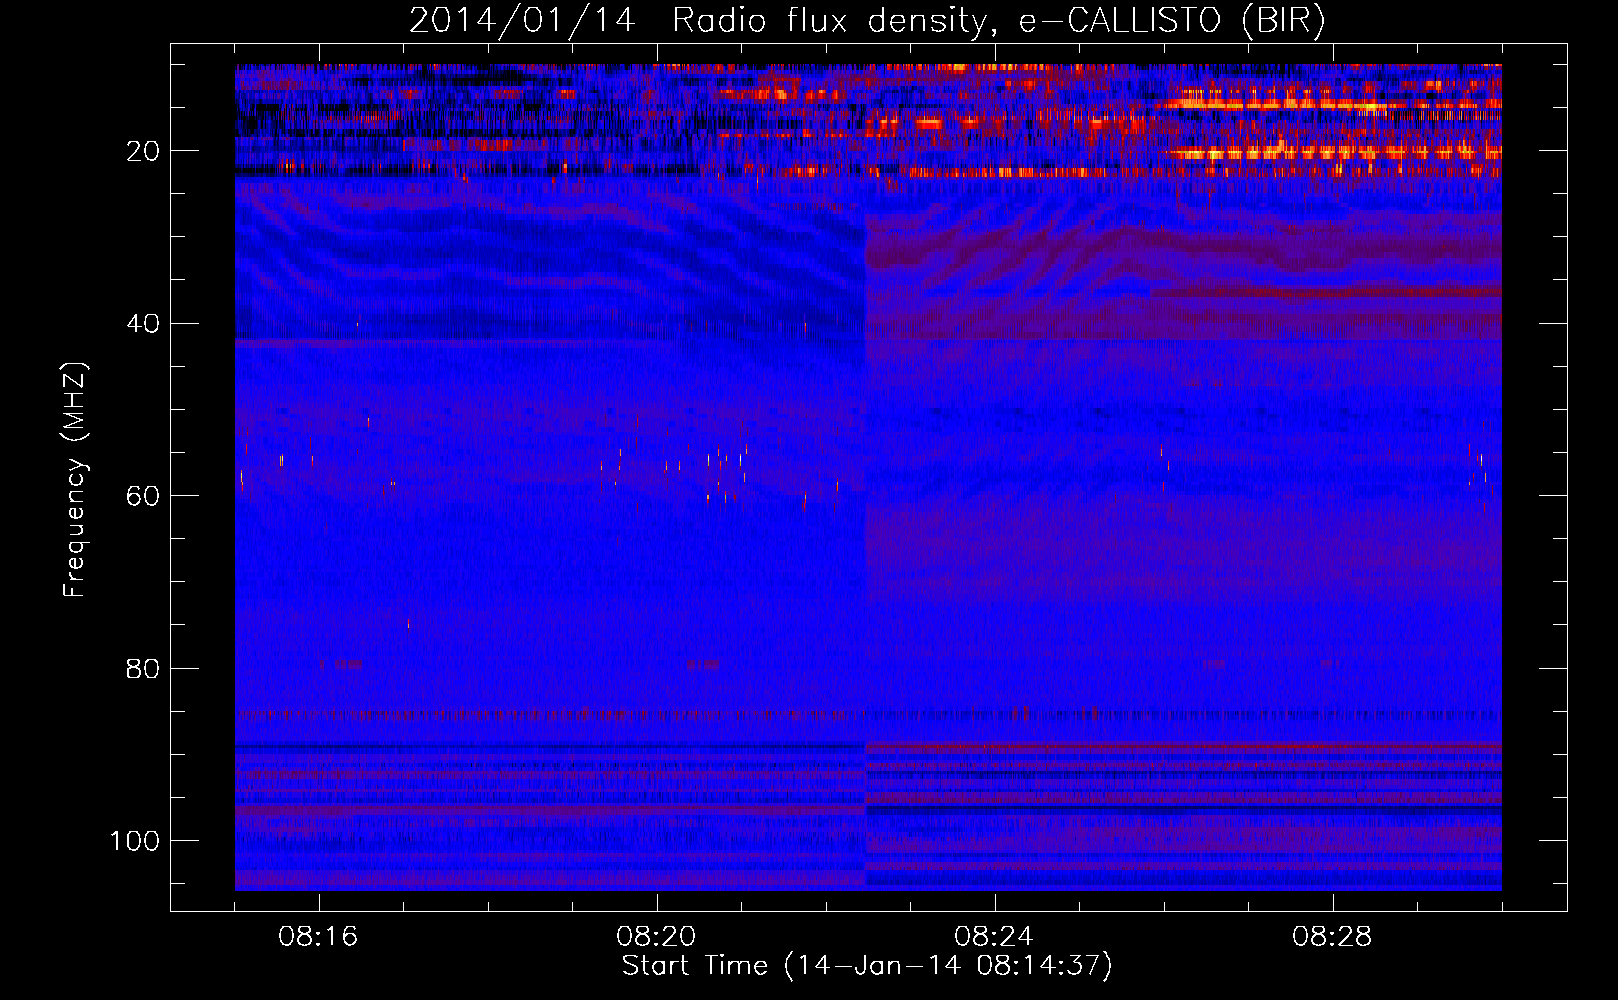The width and height of the screenshot is (1618, 1000).
Task: Click the 40 frequency tick label
Action: (x=143, y=323)
